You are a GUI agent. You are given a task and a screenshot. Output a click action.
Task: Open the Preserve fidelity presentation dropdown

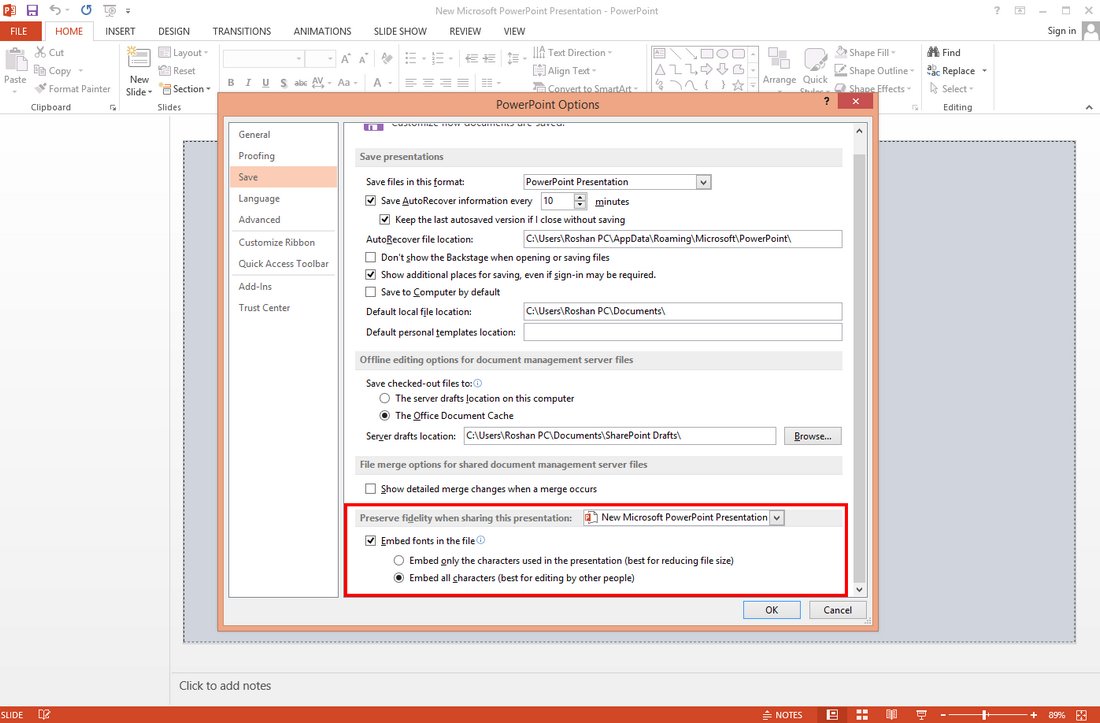pos(777,517)
